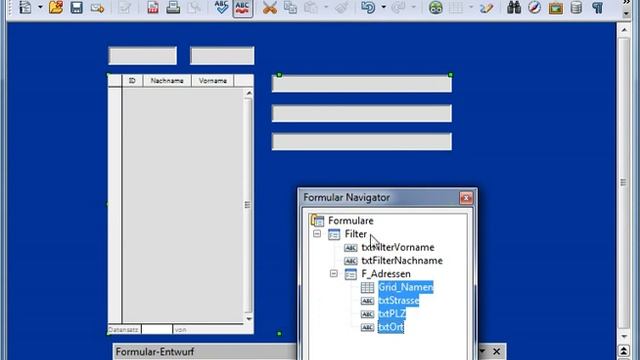Click the Datensatz record number field
Viewport: 640px width, 360px height.
click(x=157, y=329)
